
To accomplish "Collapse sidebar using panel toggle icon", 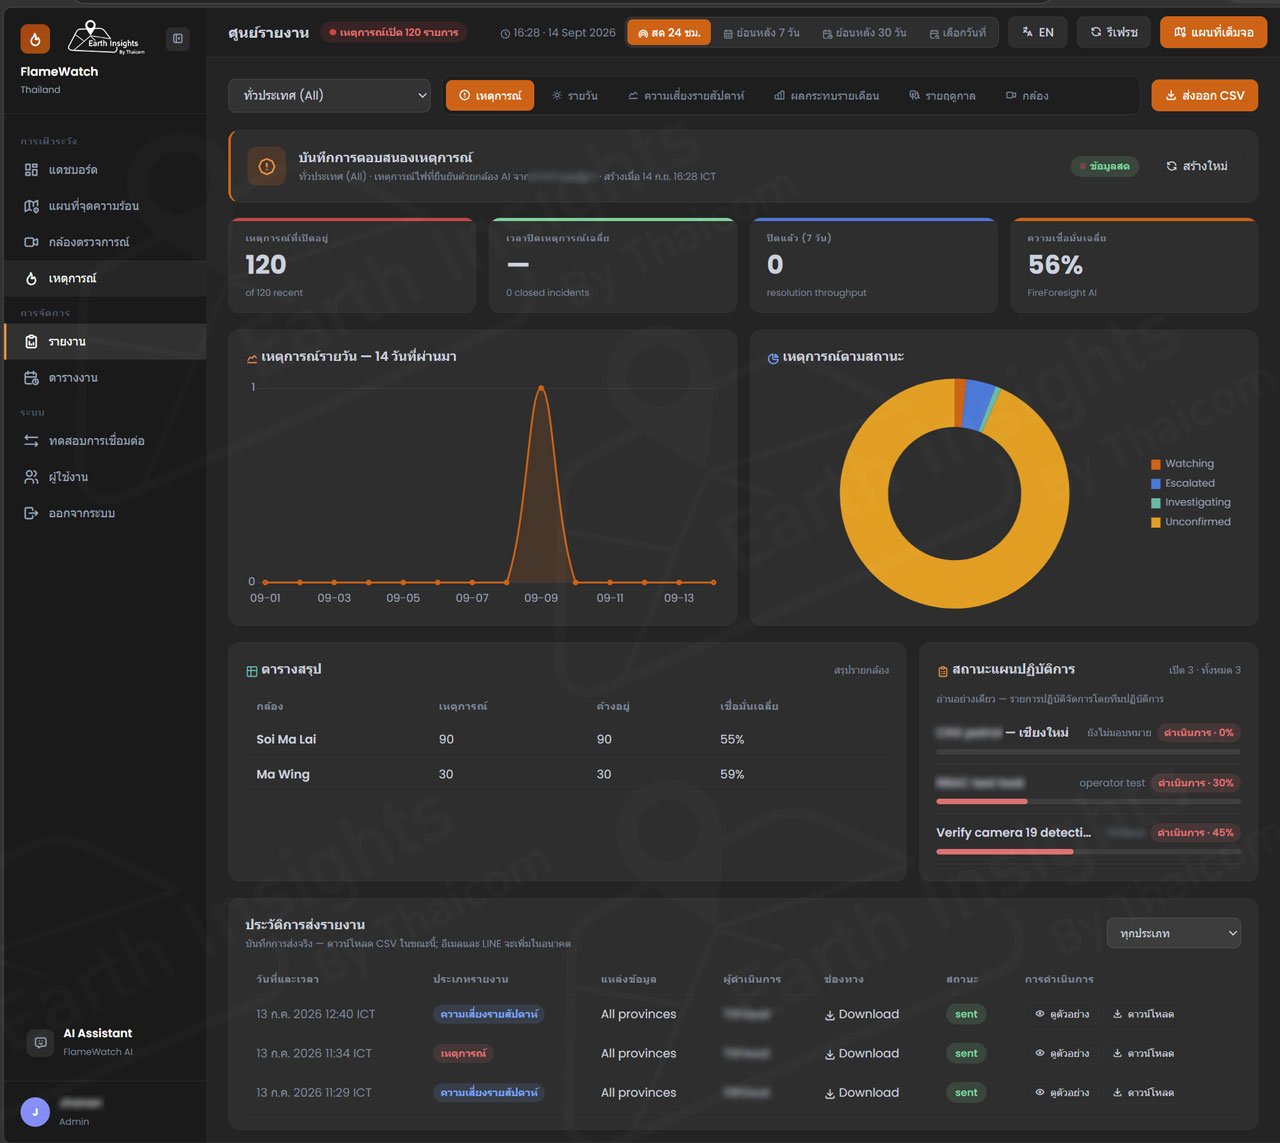I will (177, 38).
